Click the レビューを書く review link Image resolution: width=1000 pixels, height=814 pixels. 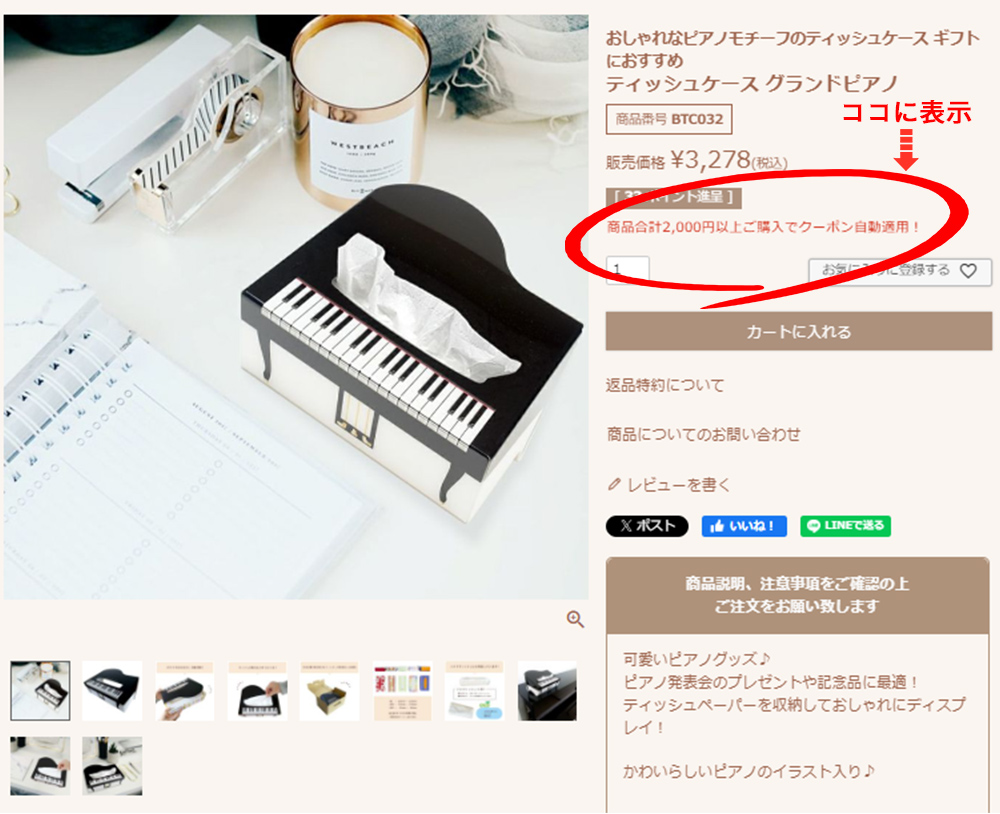(679, 485)
